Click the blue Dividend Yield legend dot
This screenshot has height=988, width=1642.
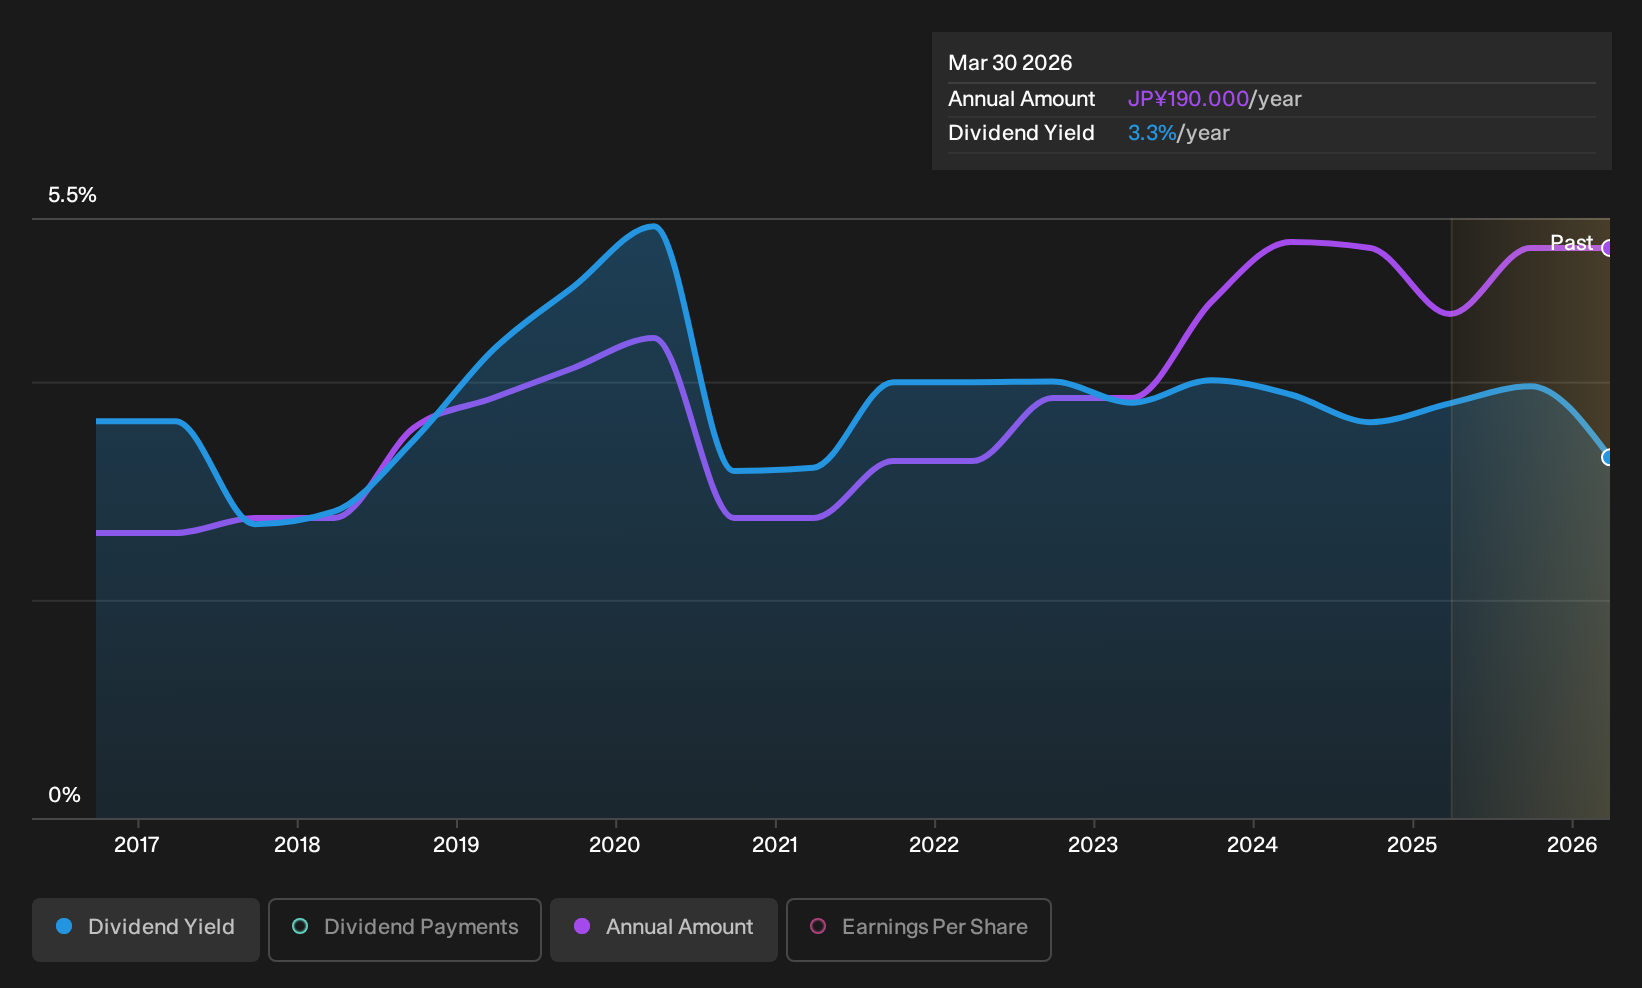pyautogui.click(x=64, y=927)
